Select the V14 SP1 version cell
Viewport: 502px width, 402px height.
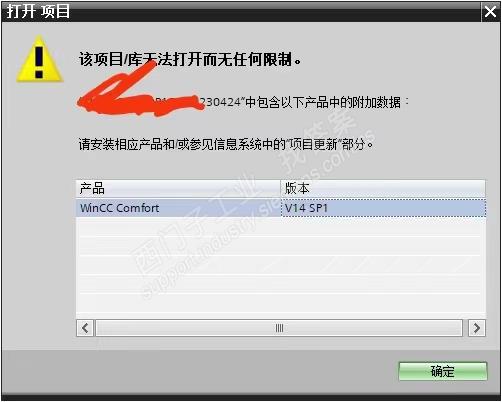click(x=383, y=208)
